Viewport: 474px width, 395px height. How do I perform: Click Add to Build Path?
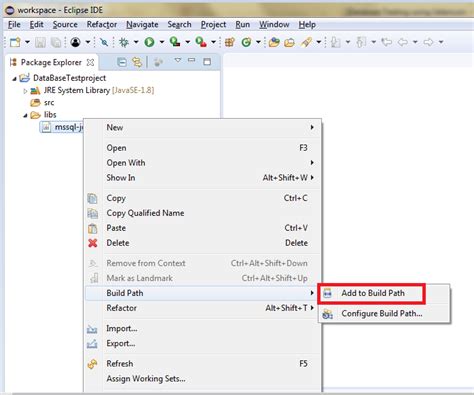point(384,293)
